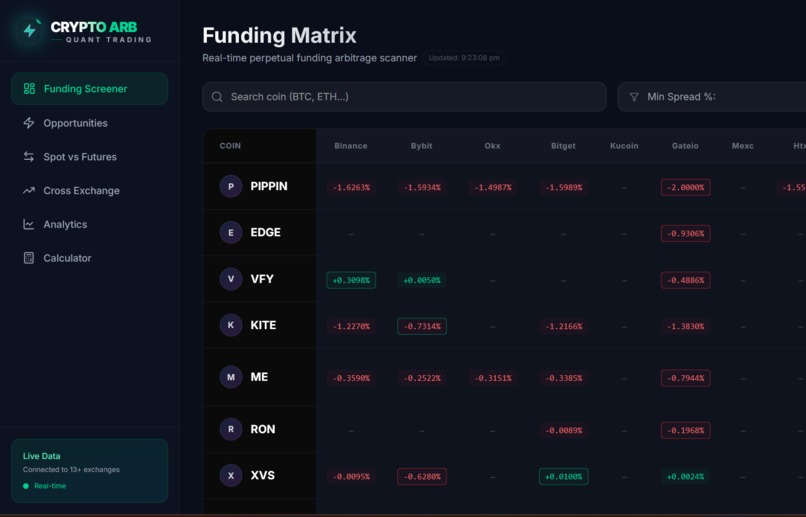Screen dimensions: 806x517
Task: Open the Calculator page
Action: click(x=89, y=258)
